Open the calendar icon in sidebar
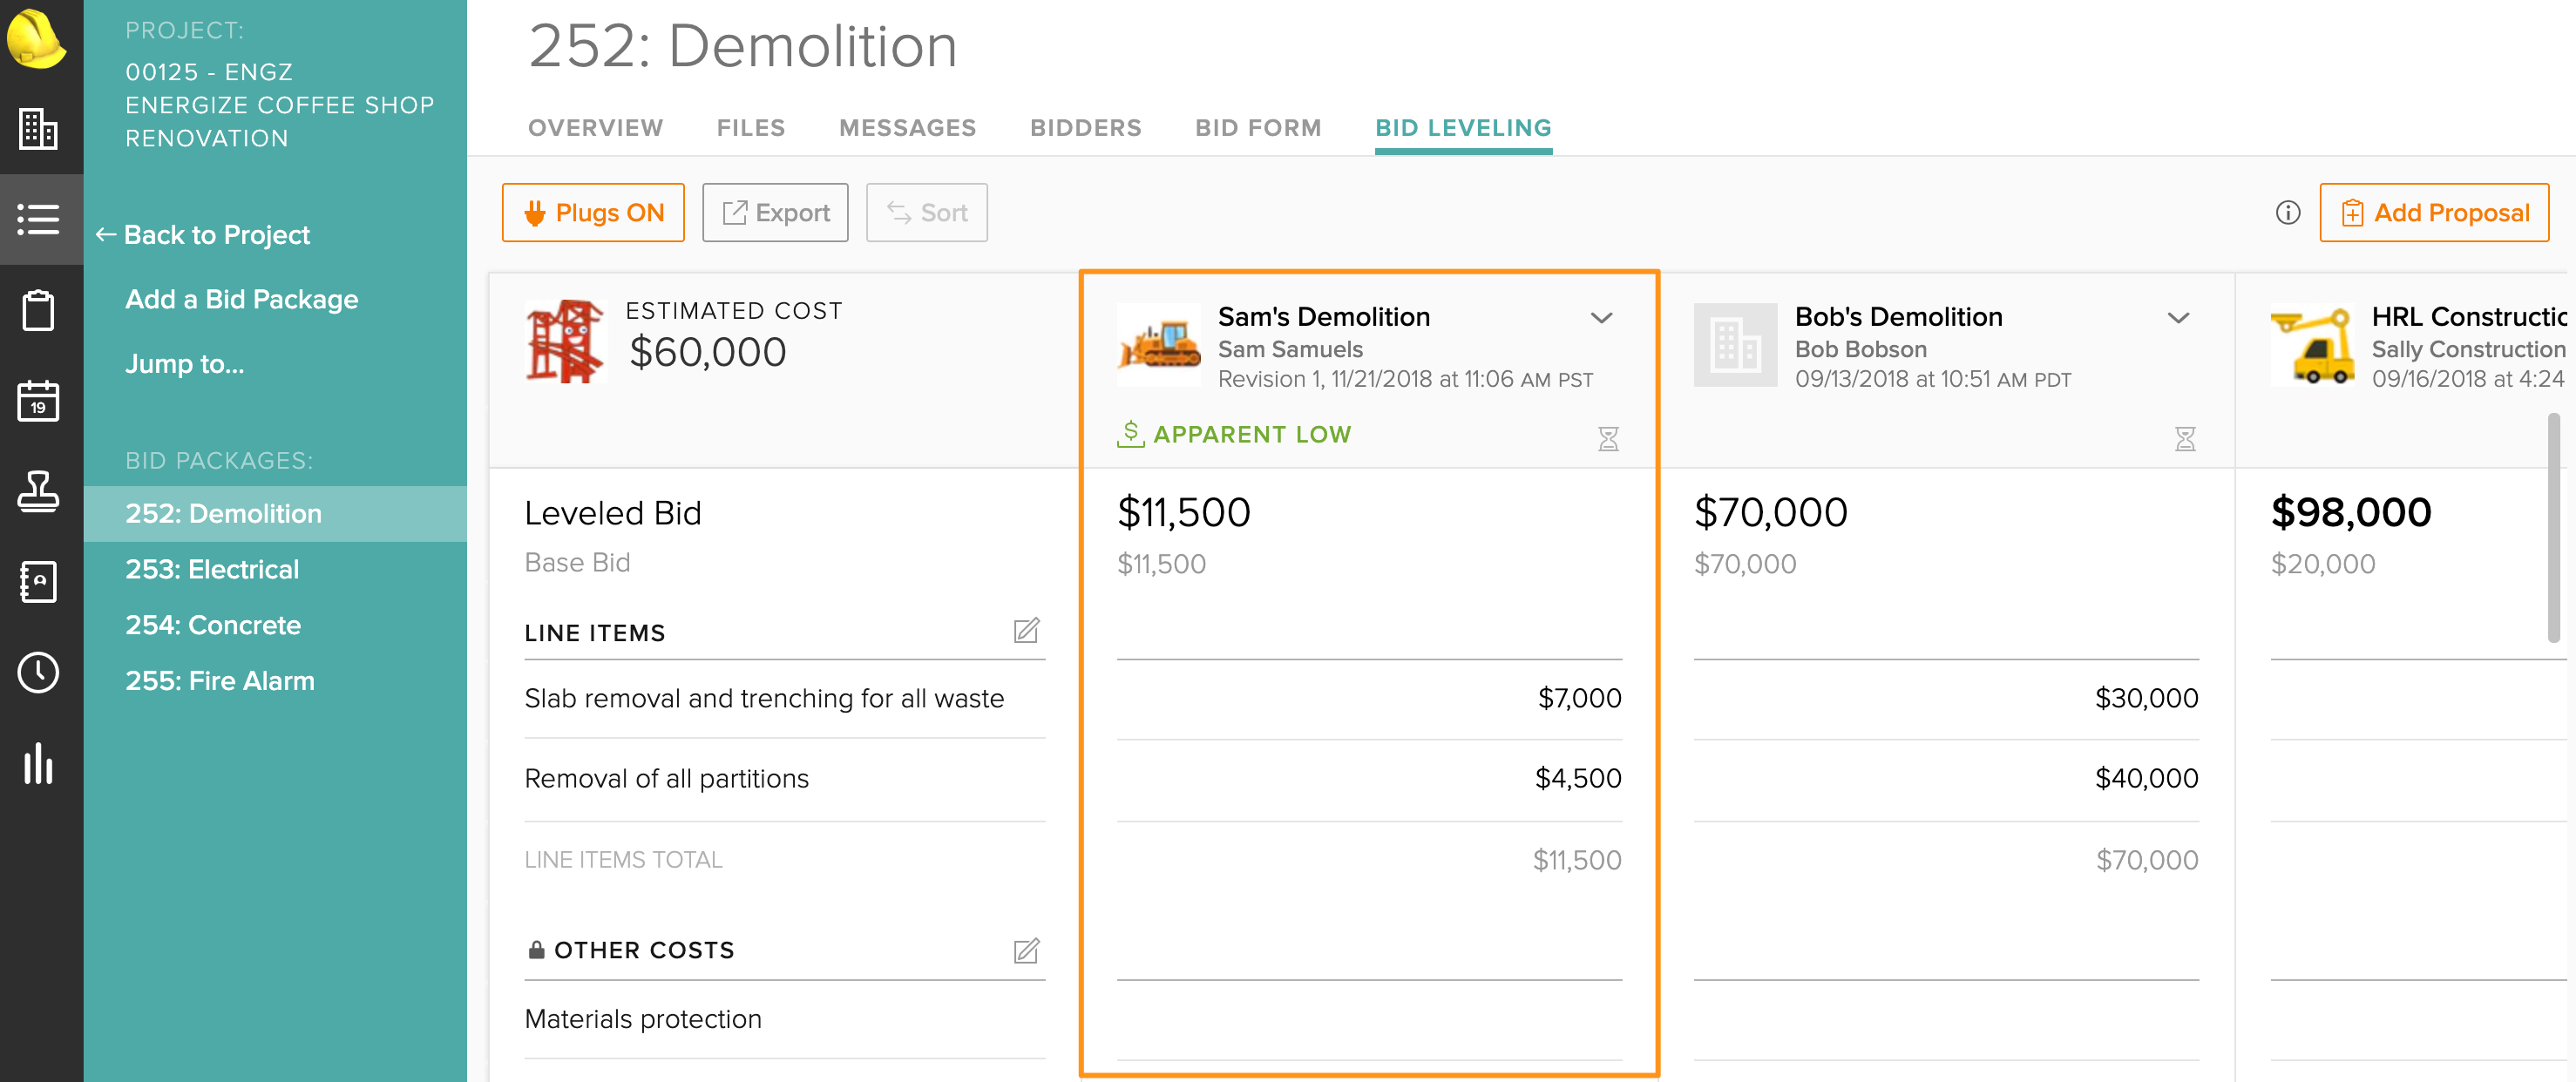Image resolution: width=2576 pixels, height=1082 pixels. (x=38, y=401)
